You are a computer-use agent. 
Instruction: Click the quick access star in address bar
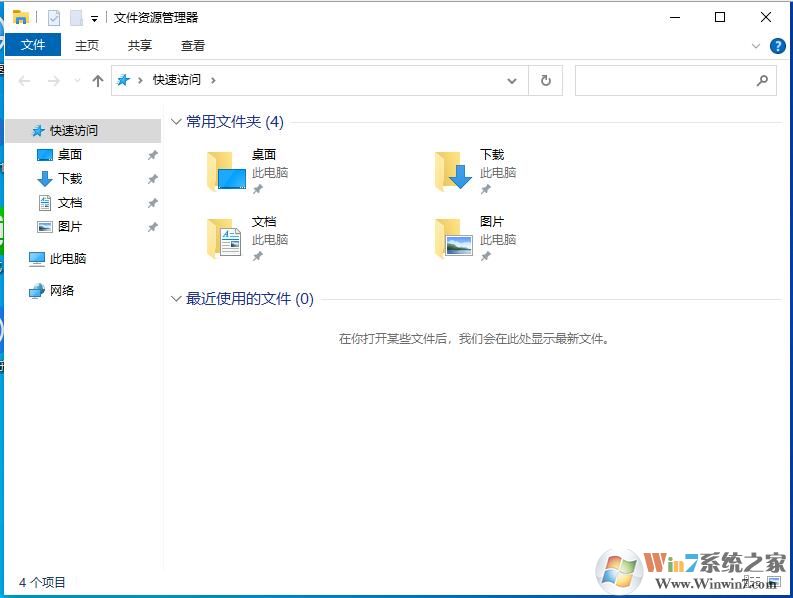[123, 80]
